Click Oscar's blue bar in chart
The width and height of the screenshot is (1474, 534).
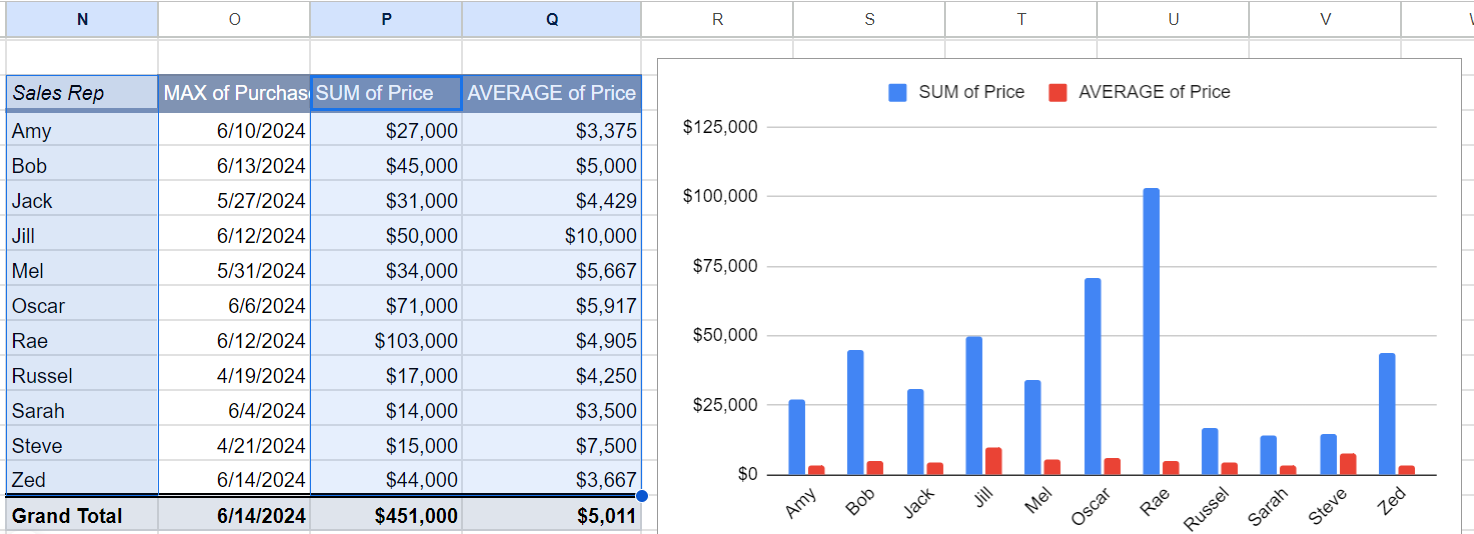click(x=1092, y=375)
